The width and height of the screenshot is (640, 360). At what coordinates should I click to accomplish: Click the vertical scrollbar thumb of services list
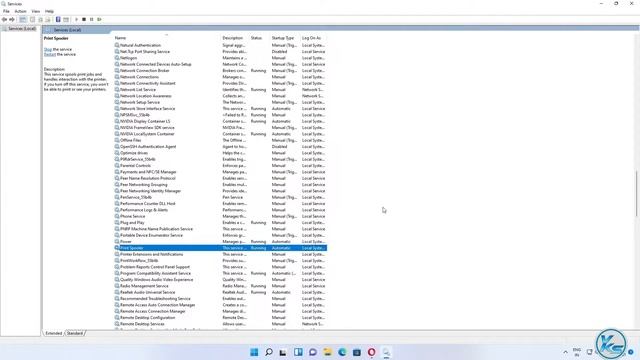click(x=636, y=193)
